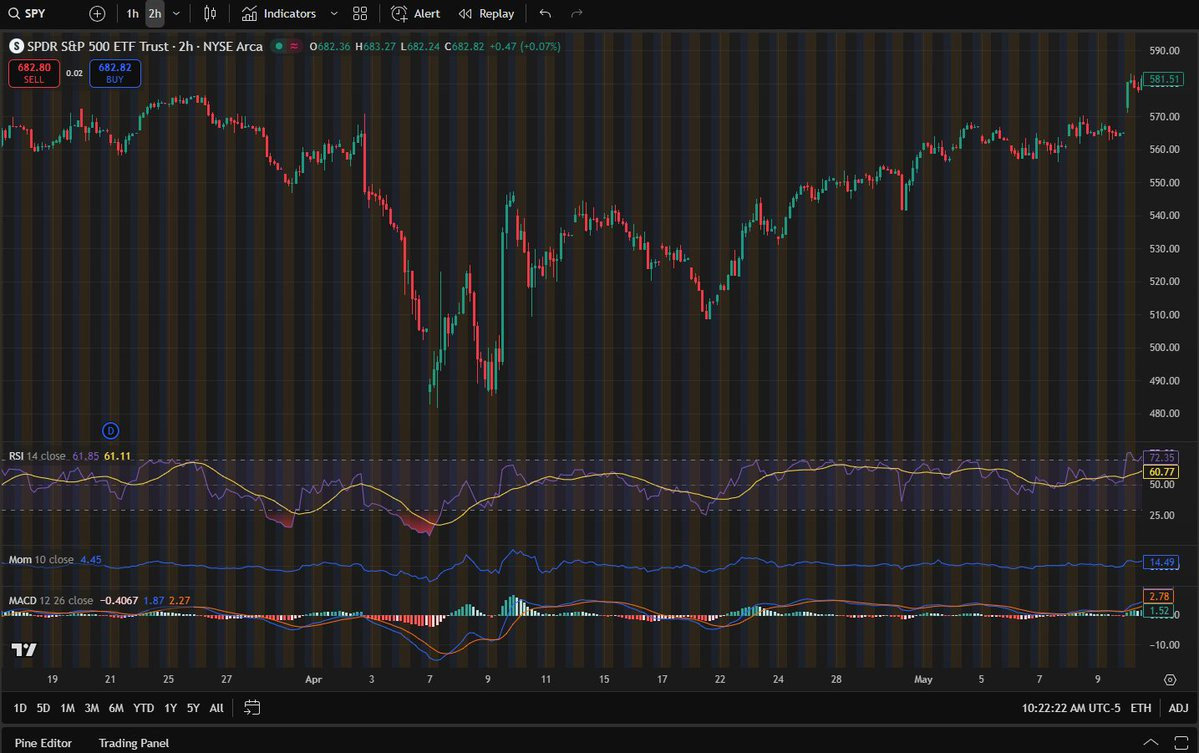Add symbol with plus circle icon

tap(97, 14)
